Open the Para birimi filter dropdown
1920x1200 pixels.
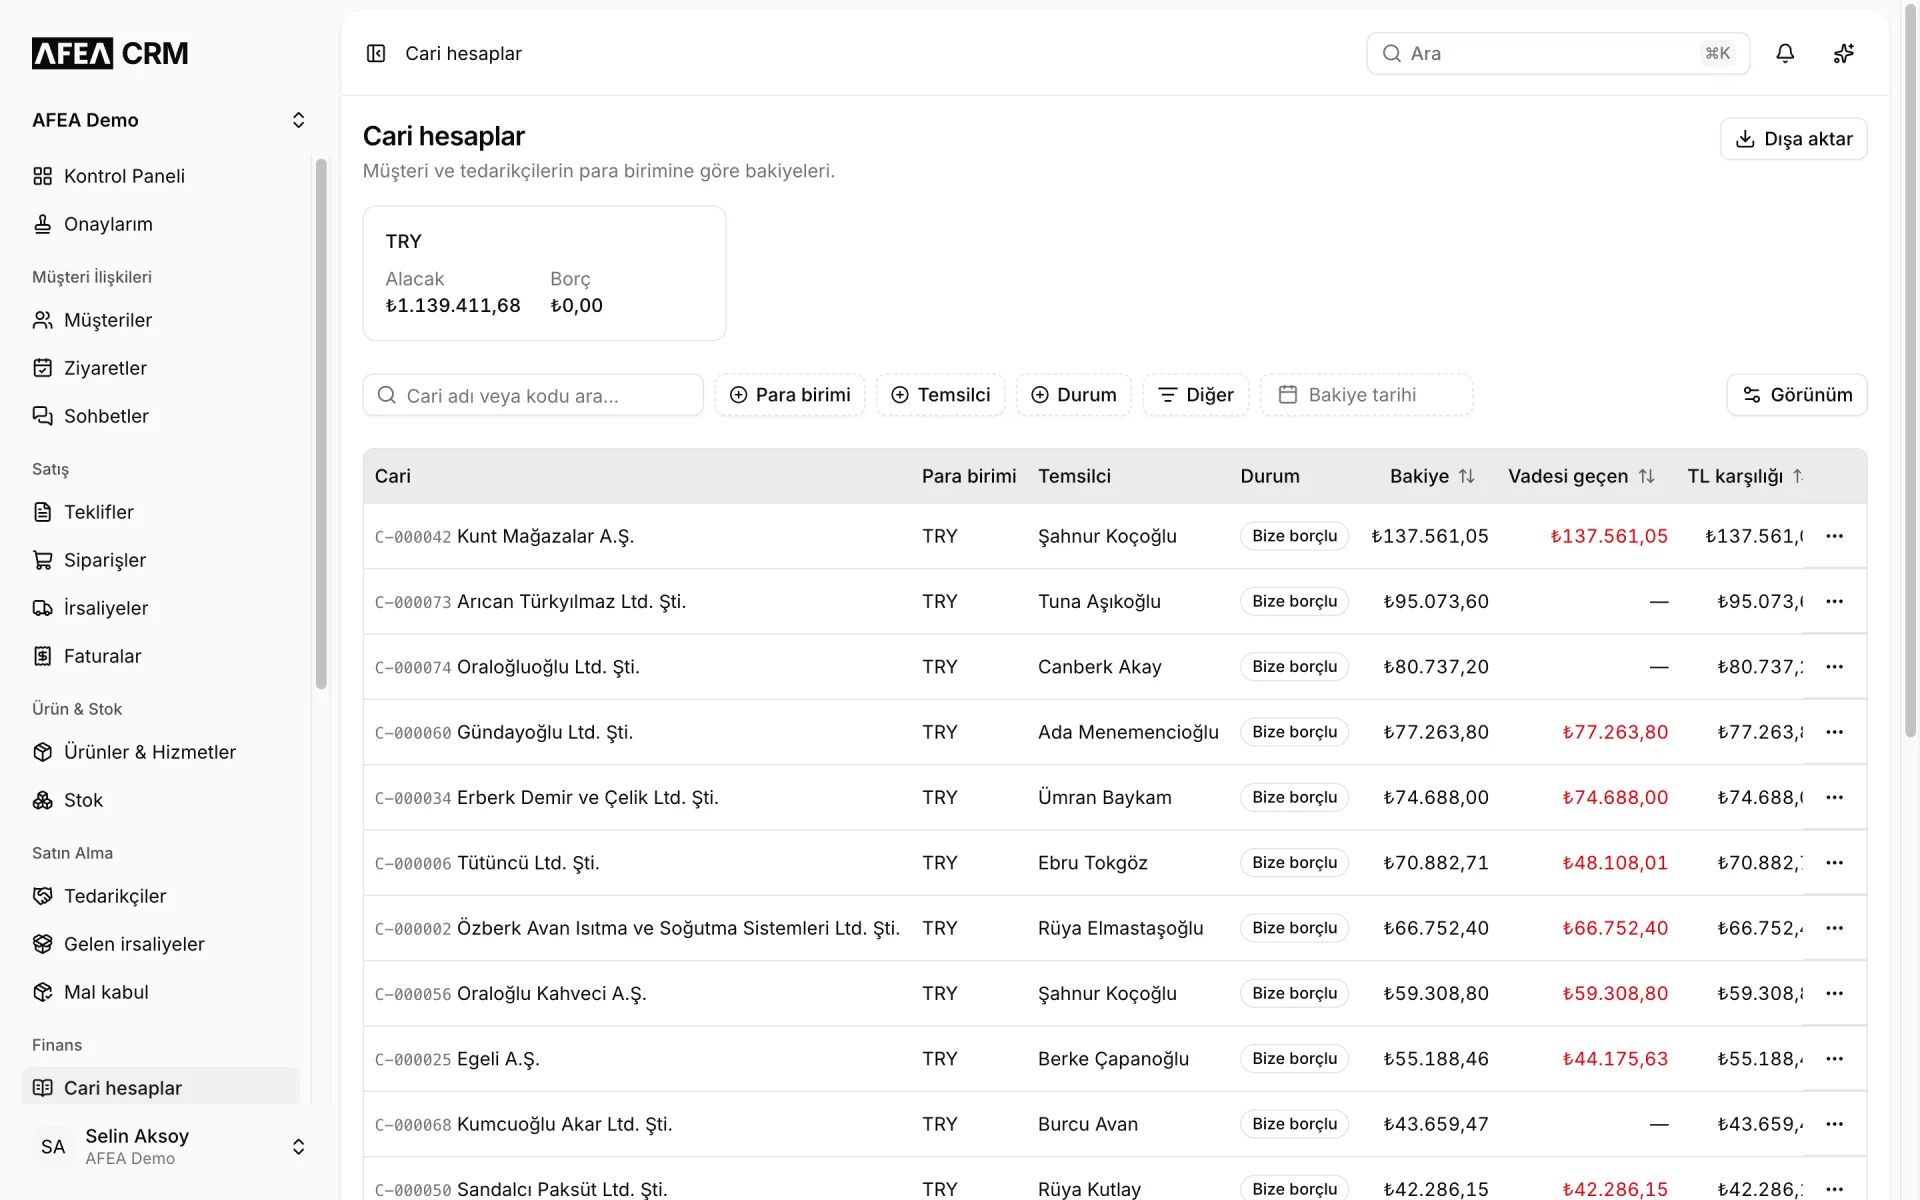790,395
